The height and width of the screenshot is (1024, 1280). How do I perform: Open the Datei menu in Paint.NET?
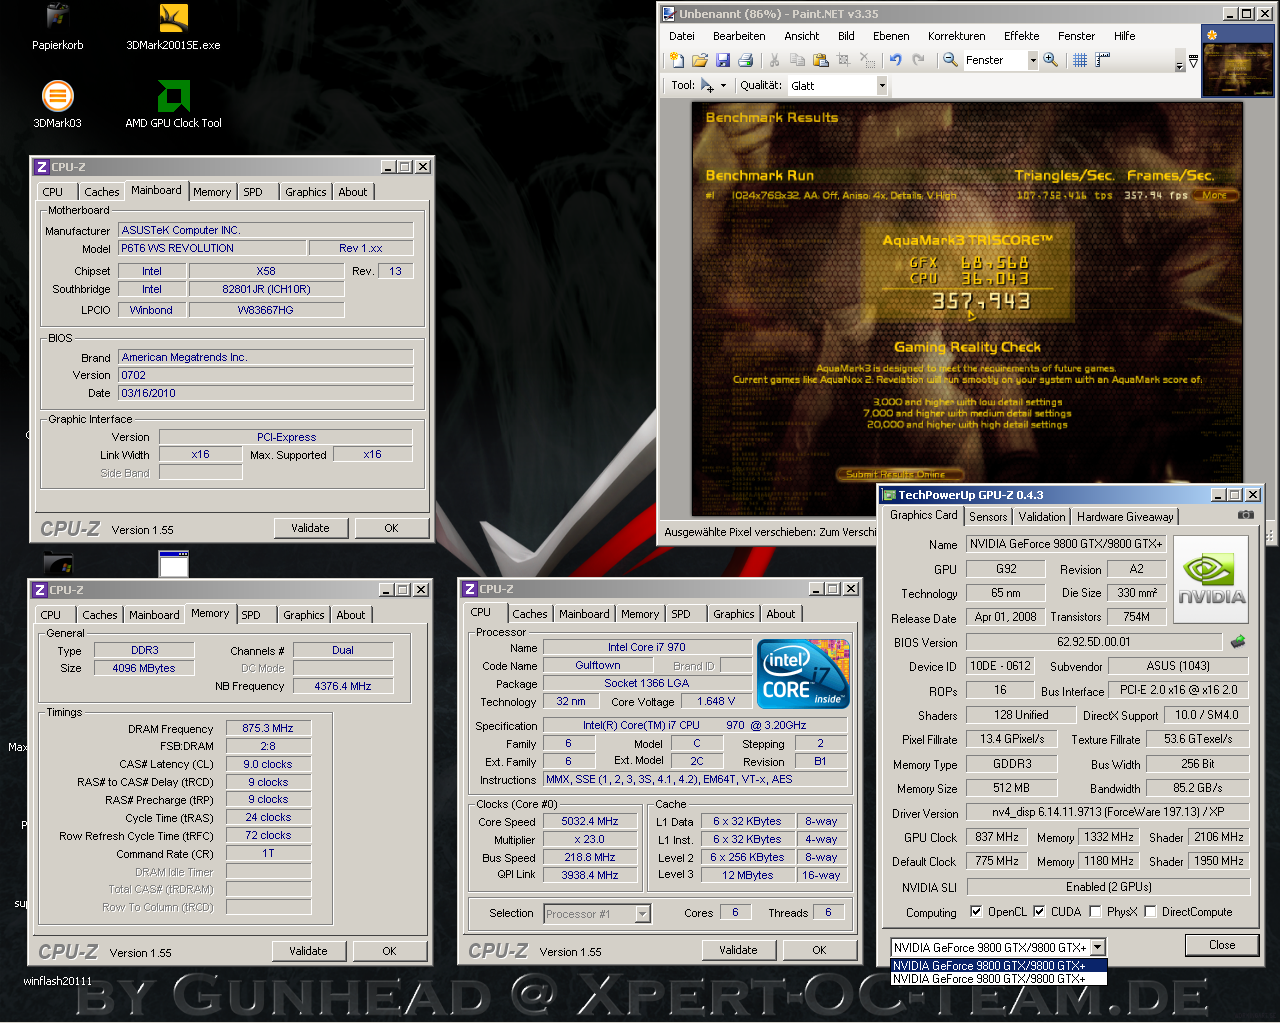[682, 36]
